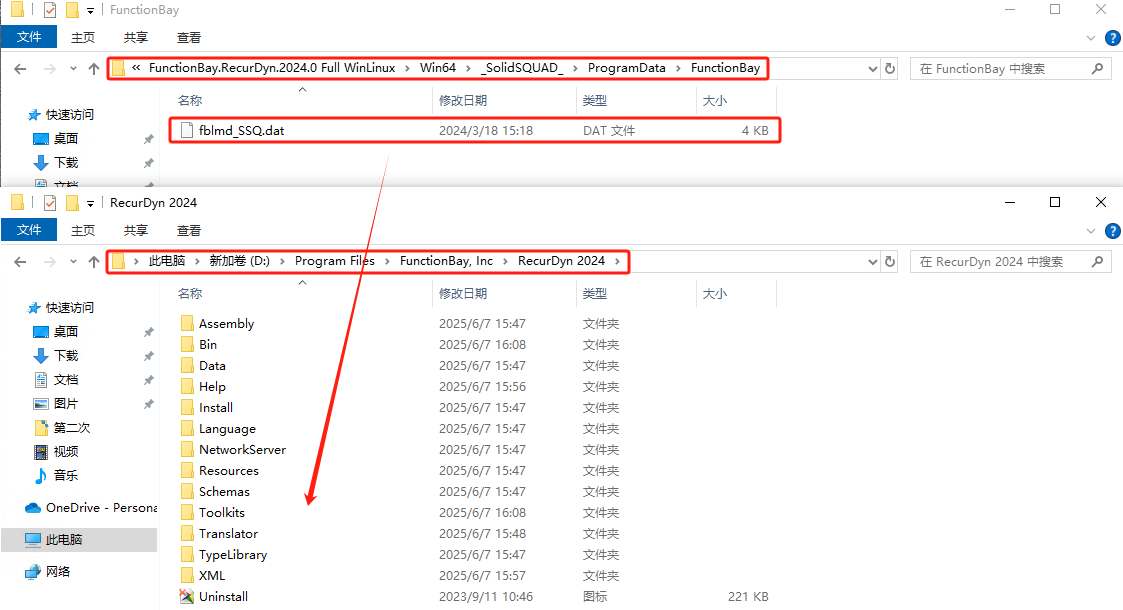
Task: Open Quick Access Toolbar customize dropdown, RecurDyn 2024 window
Action: 90,203
